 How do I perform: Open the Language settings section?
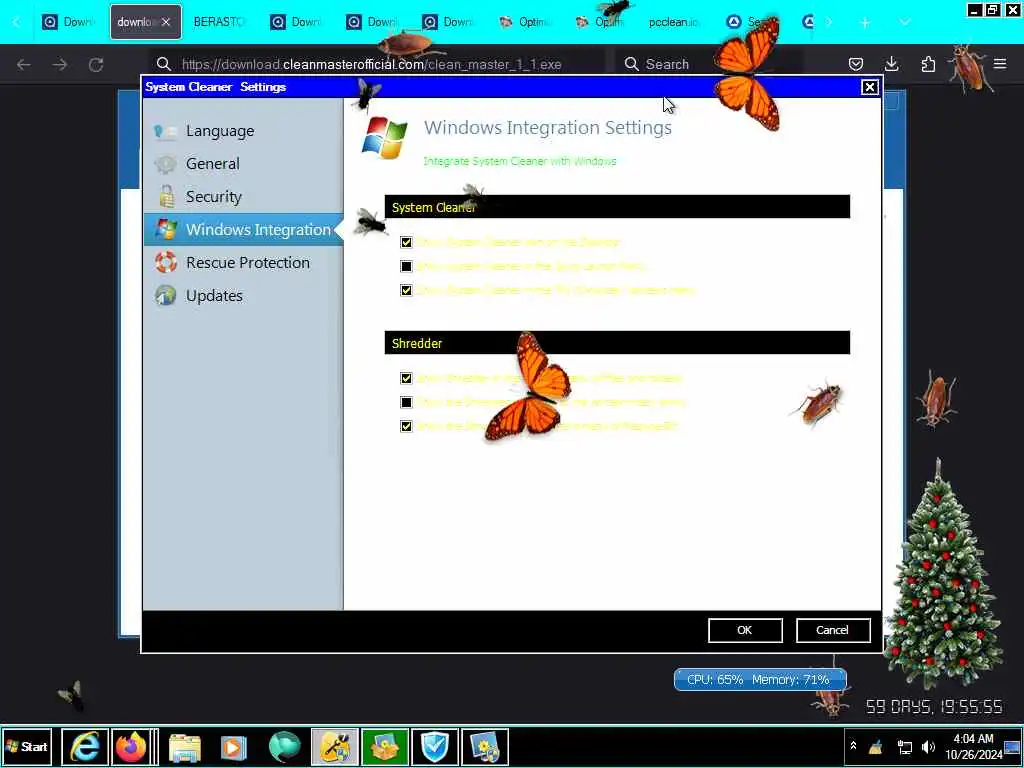pos(243,131)
